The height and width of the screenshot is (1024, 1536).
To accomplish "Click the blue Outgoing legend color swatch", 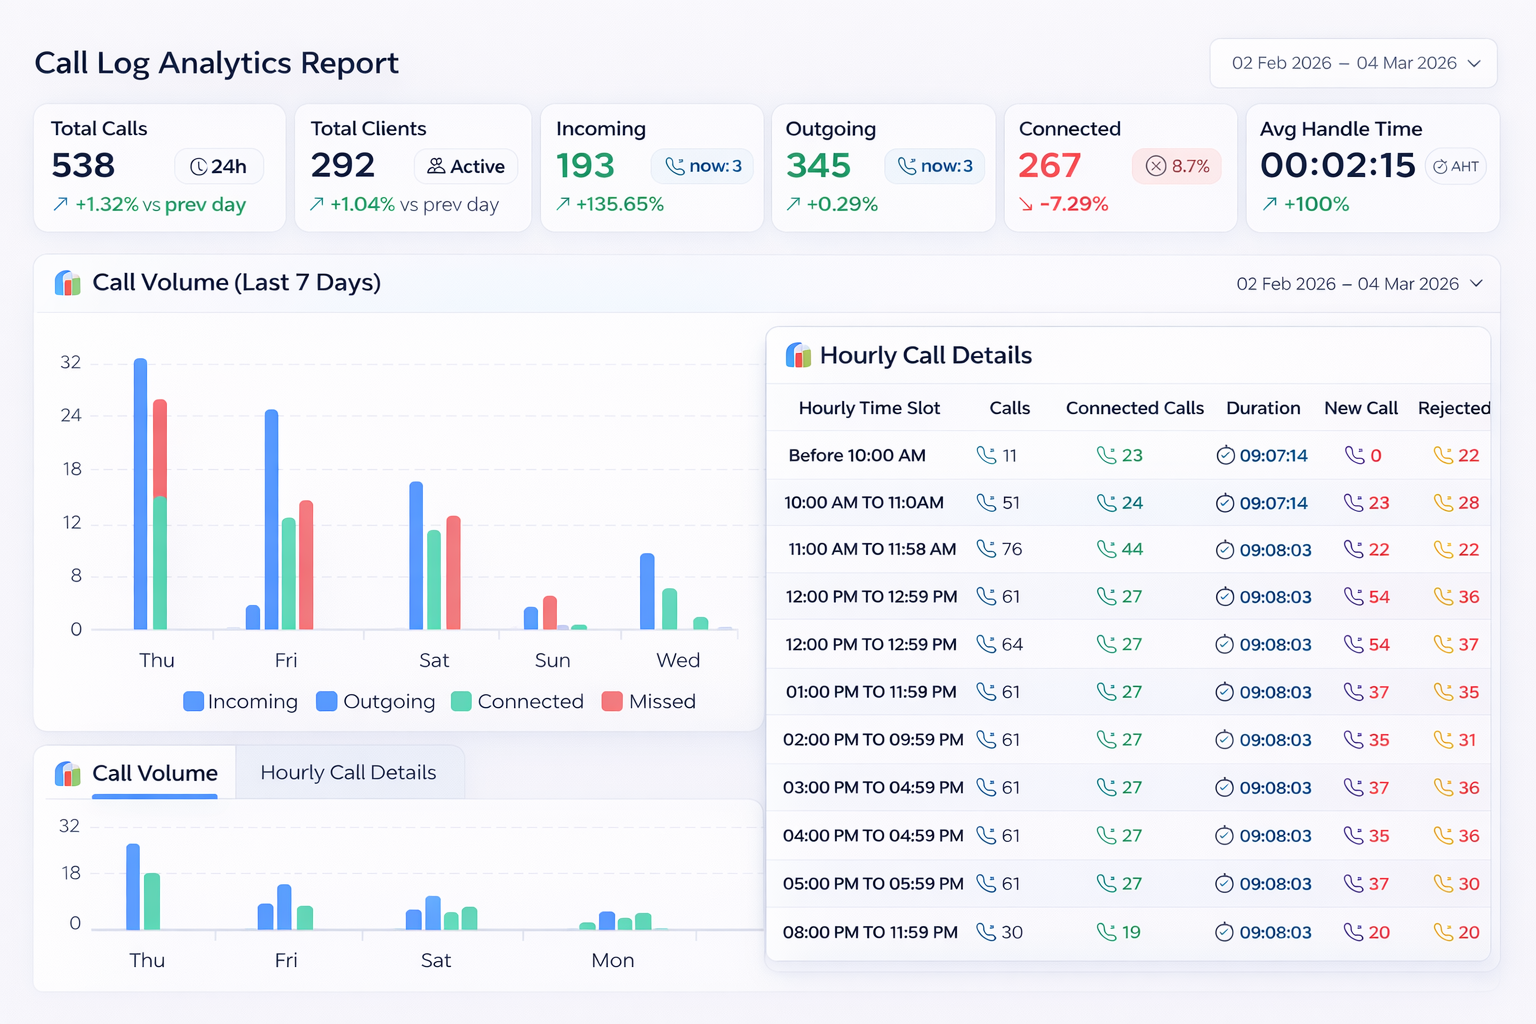I will pos(326,702).
